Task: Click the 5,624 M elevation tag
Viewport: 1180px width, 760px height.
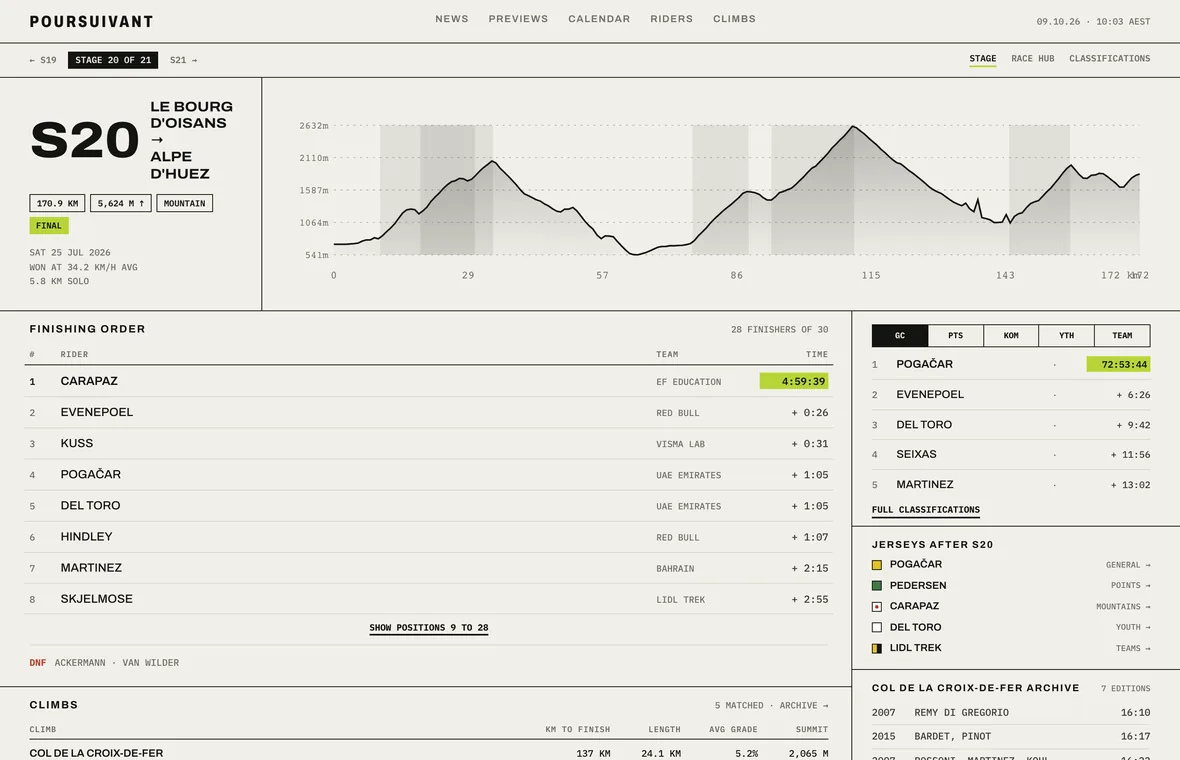Action: [120, 203]
